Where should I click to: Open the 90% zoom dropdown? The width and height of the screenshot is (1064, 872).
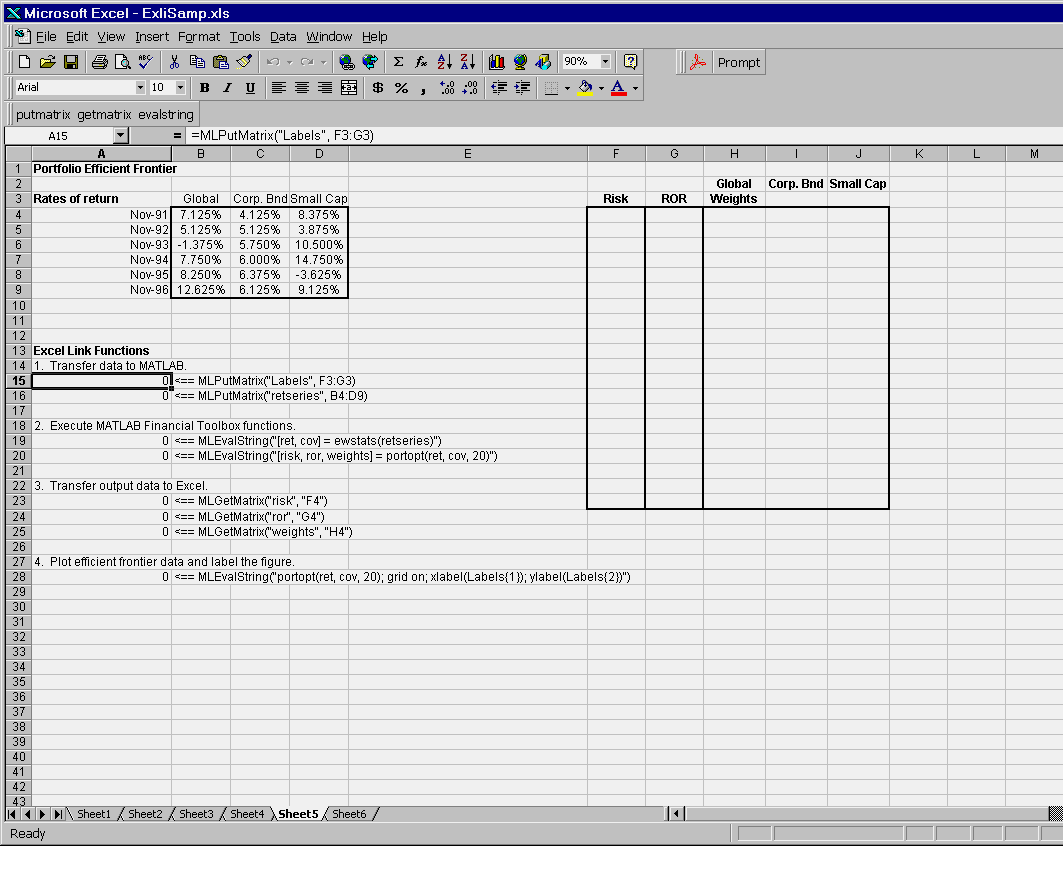[x=605, y=62]
